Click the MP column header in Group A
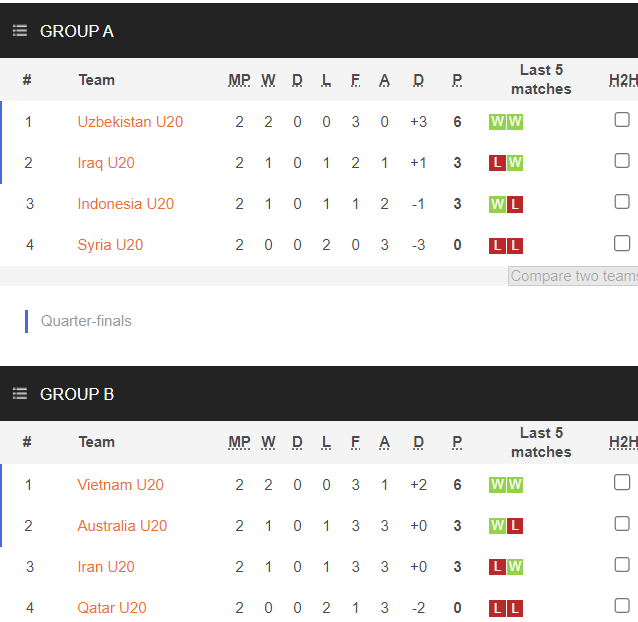 [x=239, y=80]
